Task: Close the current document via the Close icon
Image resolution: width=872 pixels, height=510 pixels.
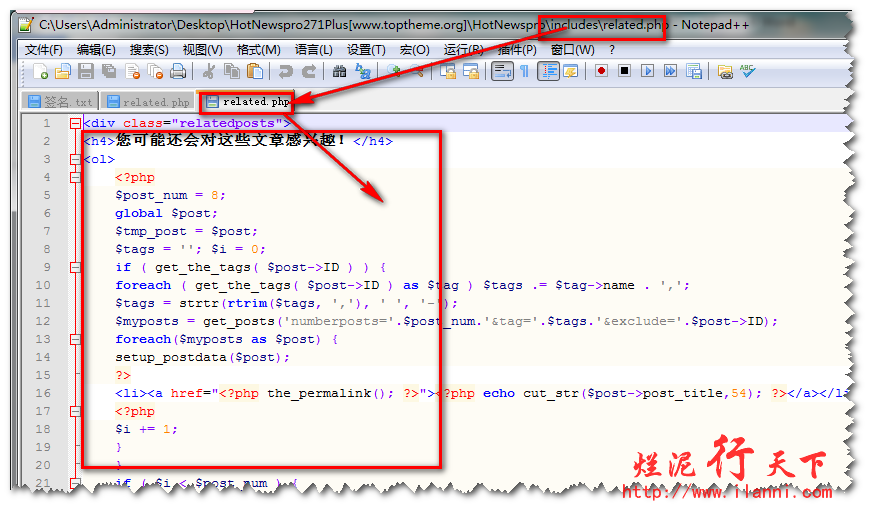Action: 132,71
